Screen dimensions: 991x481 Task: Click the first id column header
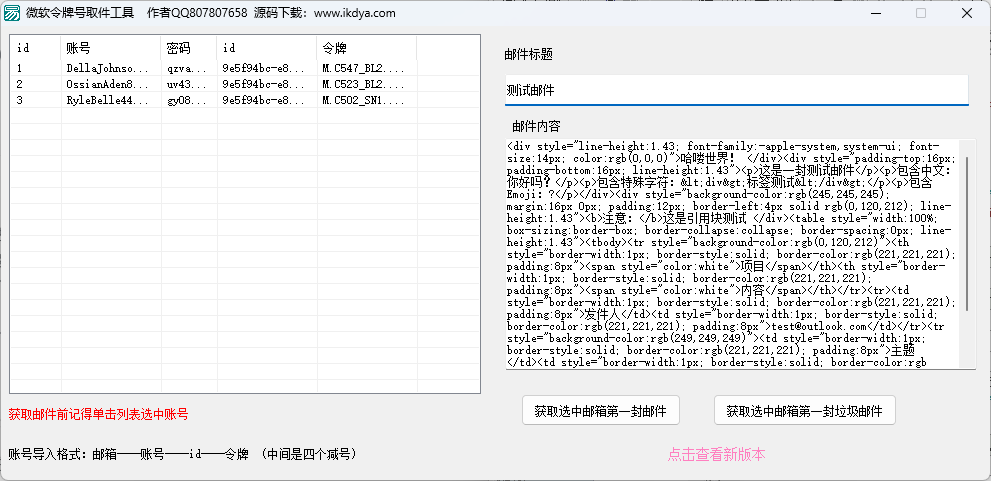[x=35, y=48]
